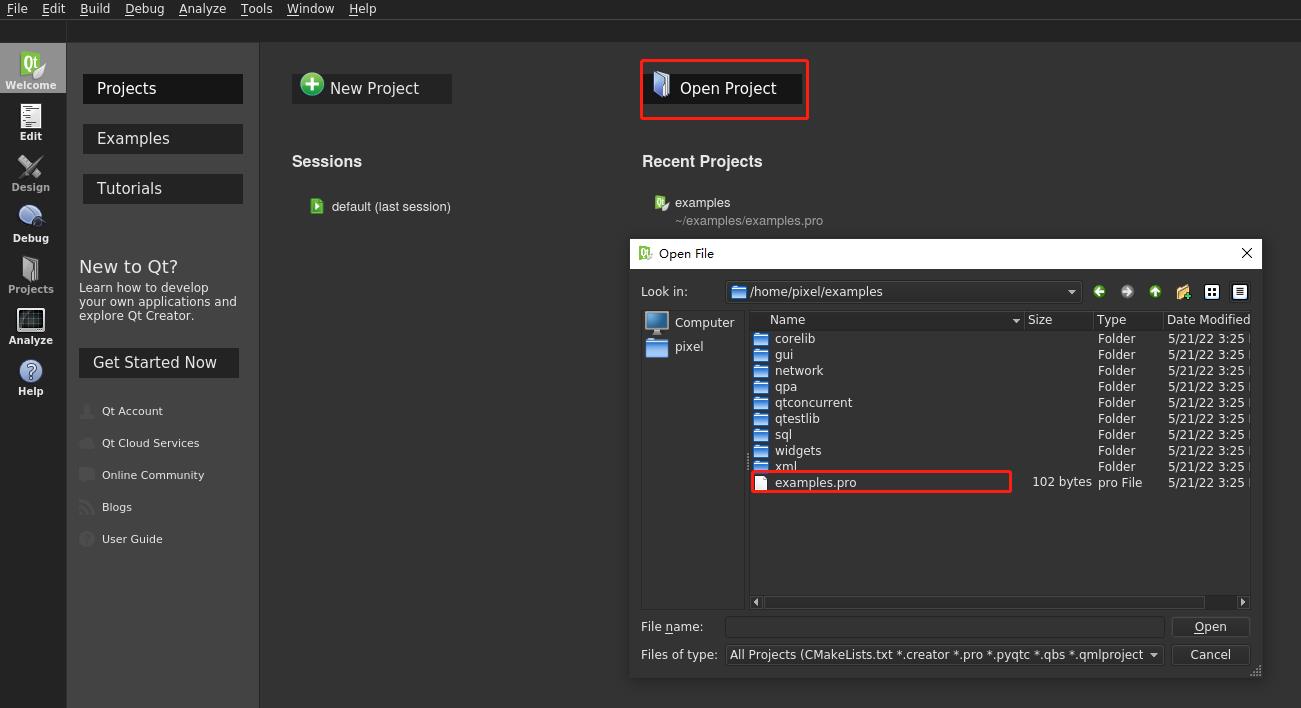Image resolution: width=1301 pixels, height=708 pixels.
Task: Click into the File name field
Action: coord(944,627)
